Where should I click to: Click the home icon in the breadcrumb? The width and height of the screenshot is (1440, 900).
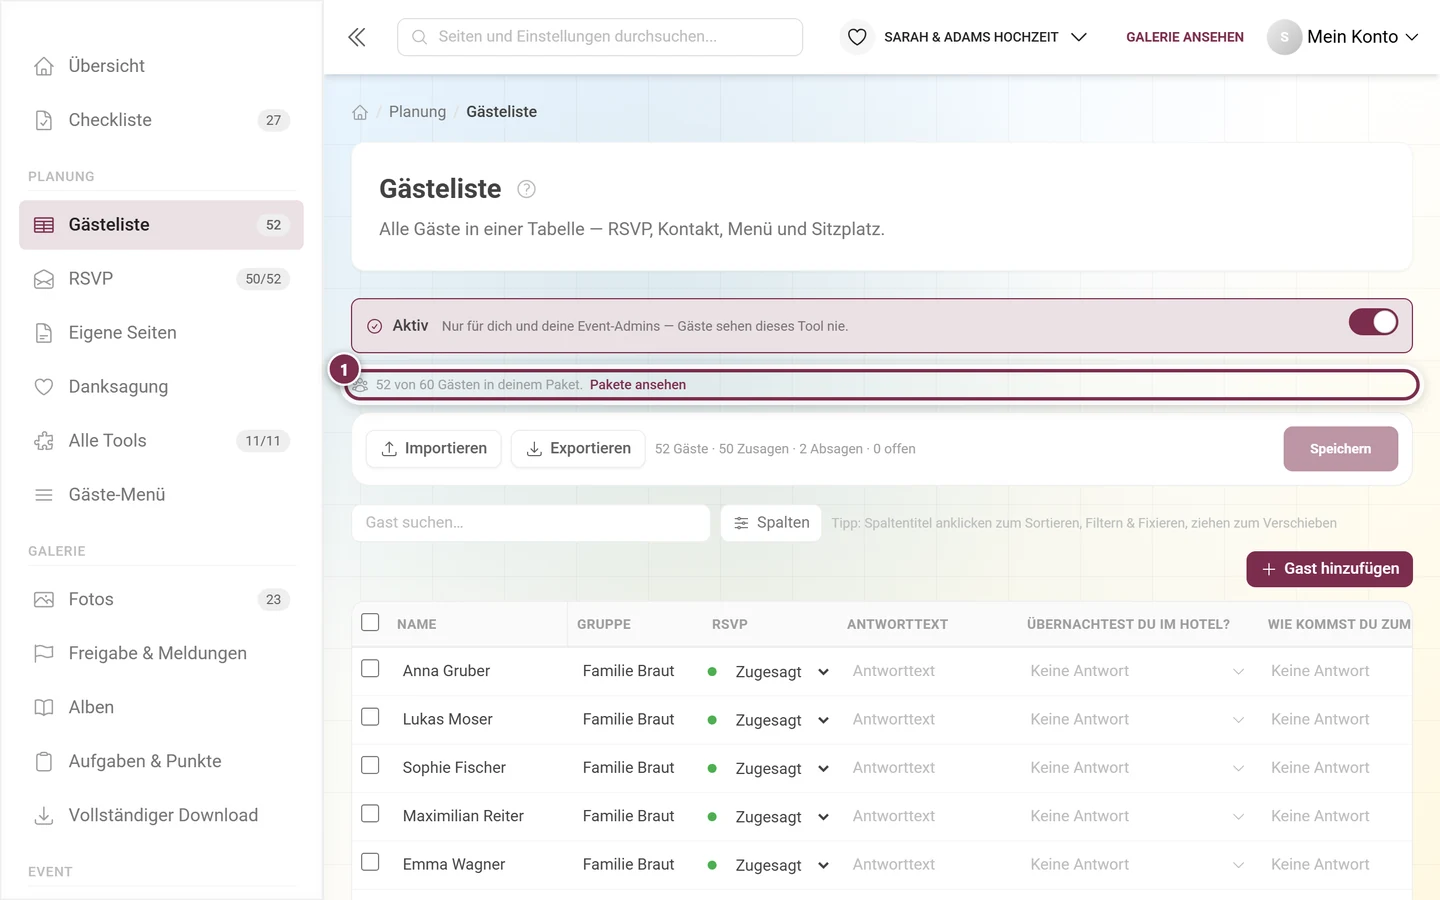click(x=360, y=112)
